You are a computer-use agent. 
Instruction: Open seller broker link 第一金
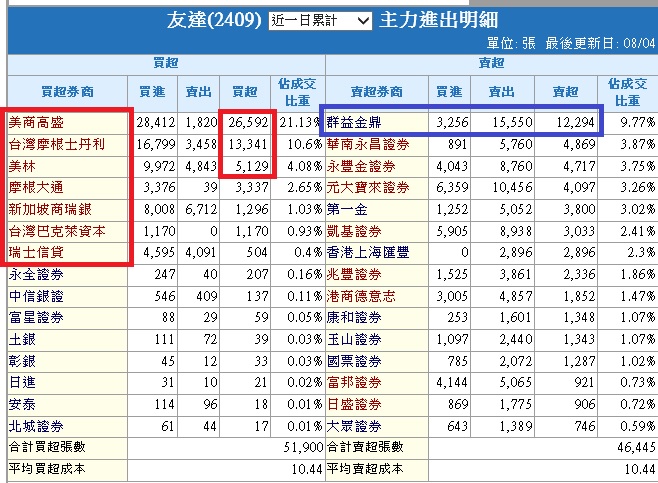tap(347, 209)
